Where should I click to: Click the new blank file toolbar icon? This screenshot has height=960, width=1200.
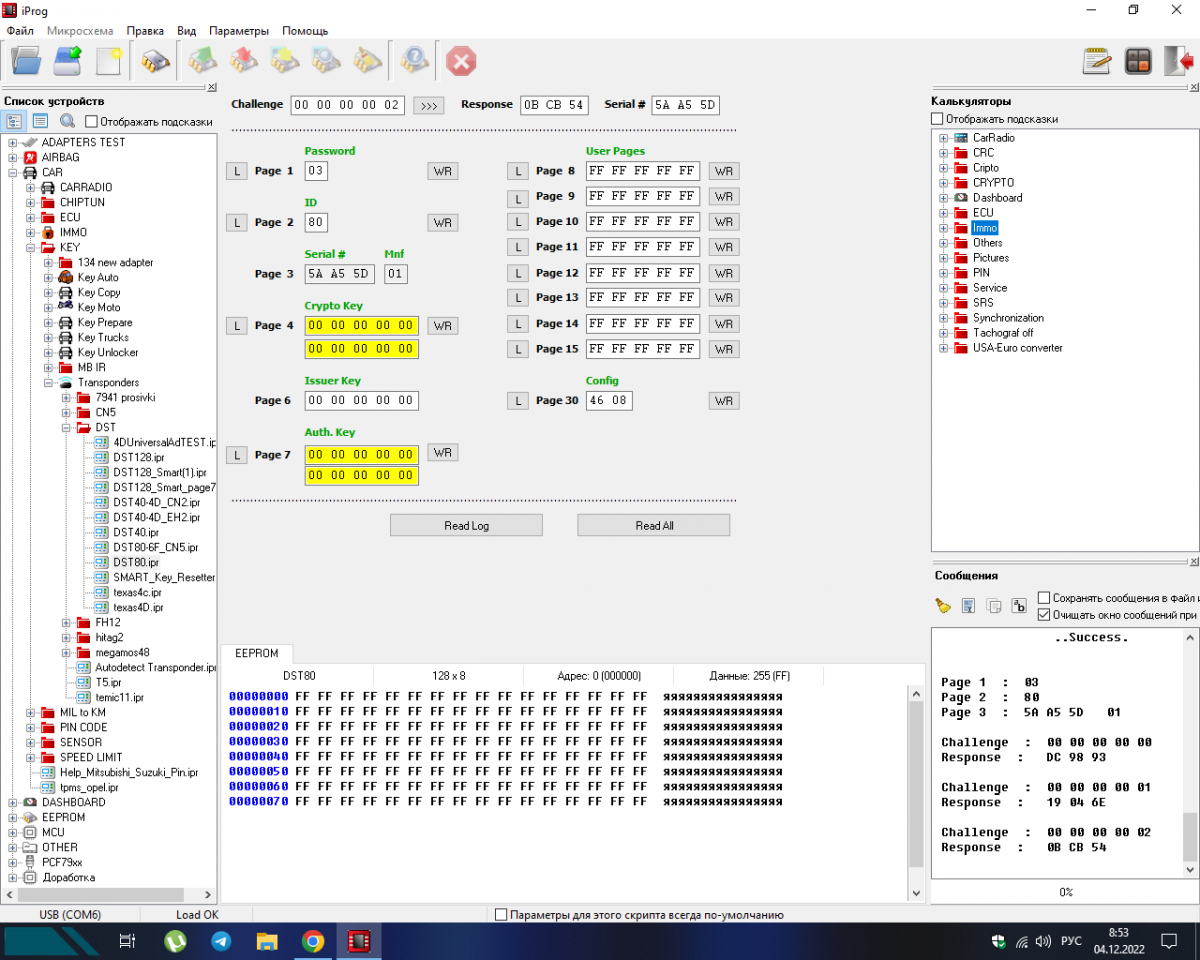click(108, 62)
